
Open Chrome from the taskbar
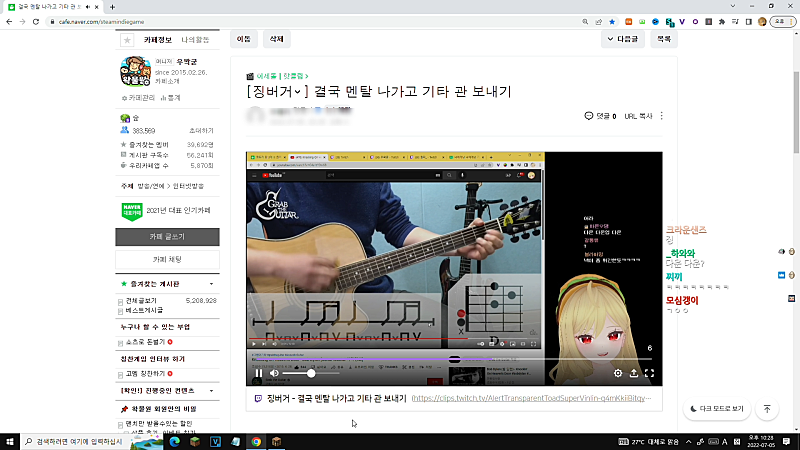(256, 442)
